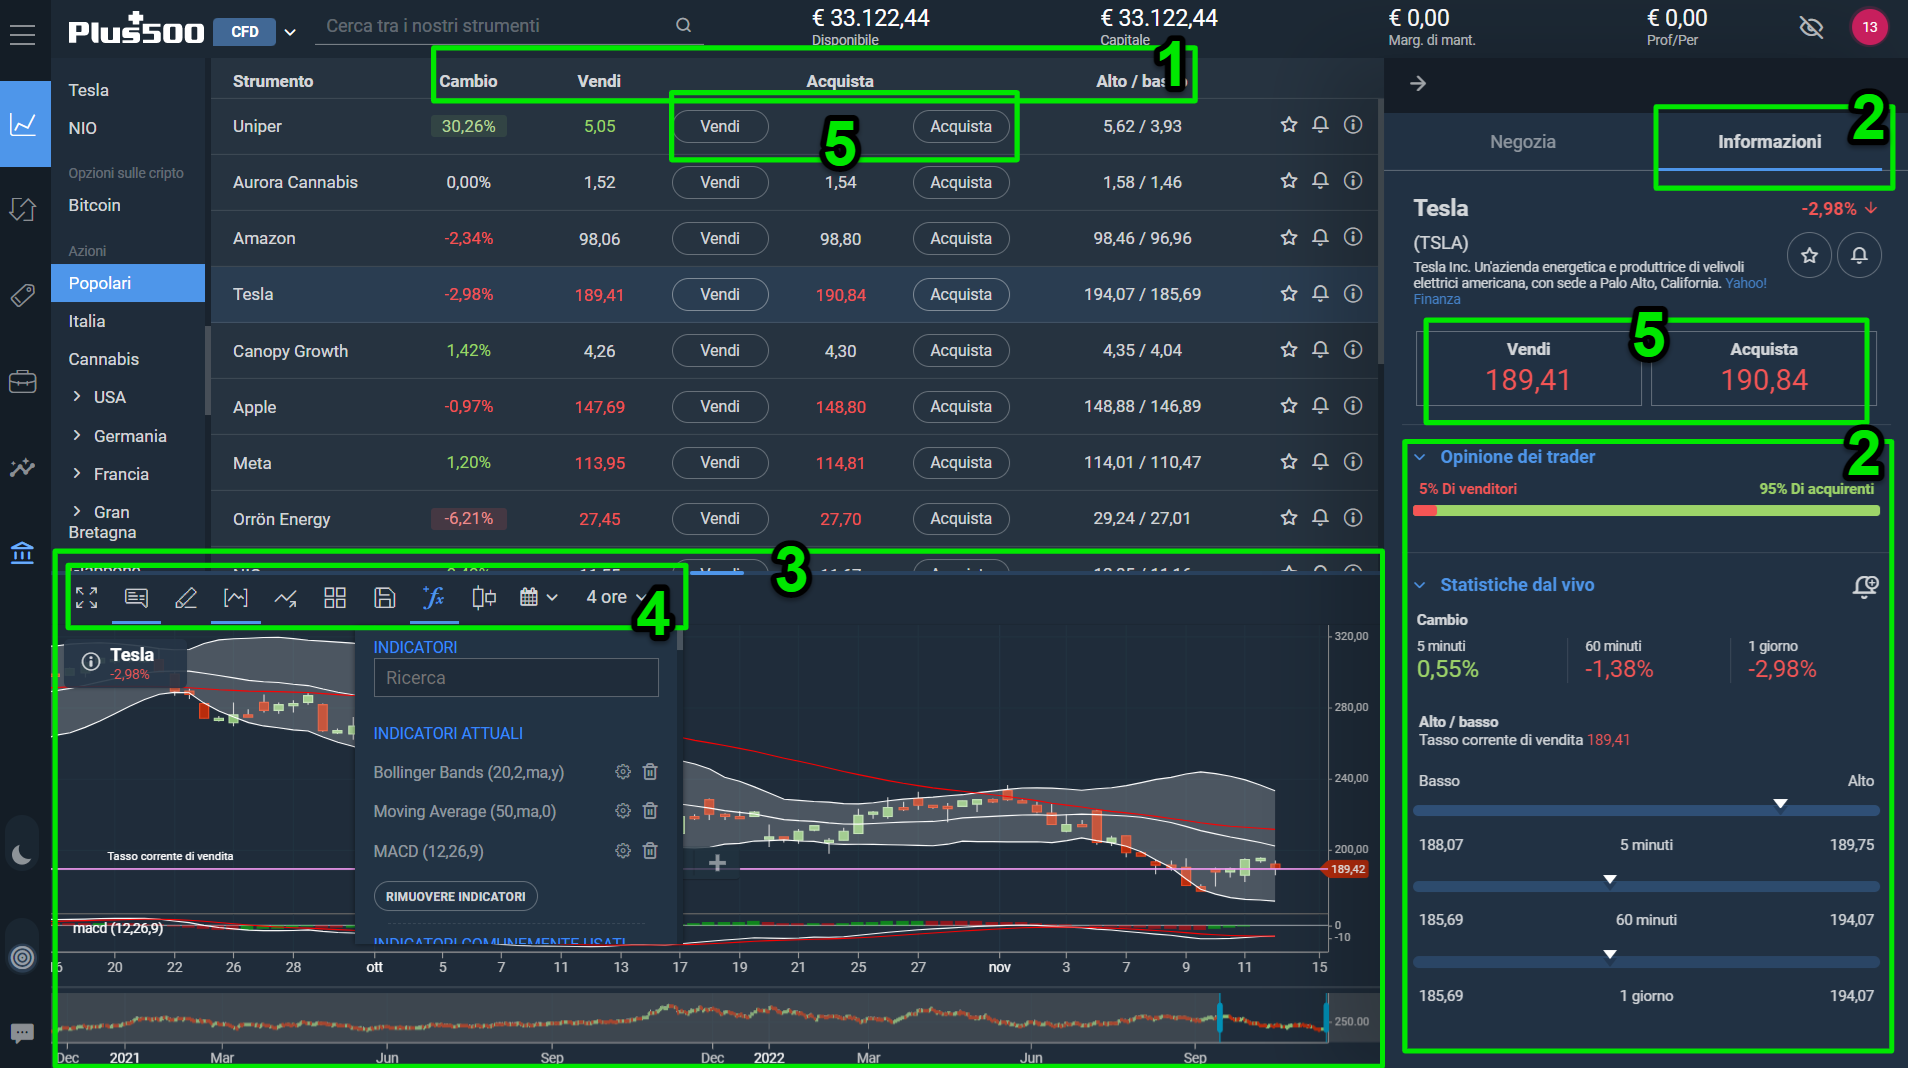Toggle the balance visibility eye icon
Viewport: 1908px width, 1068px height.
click(x=1811, y=27)
